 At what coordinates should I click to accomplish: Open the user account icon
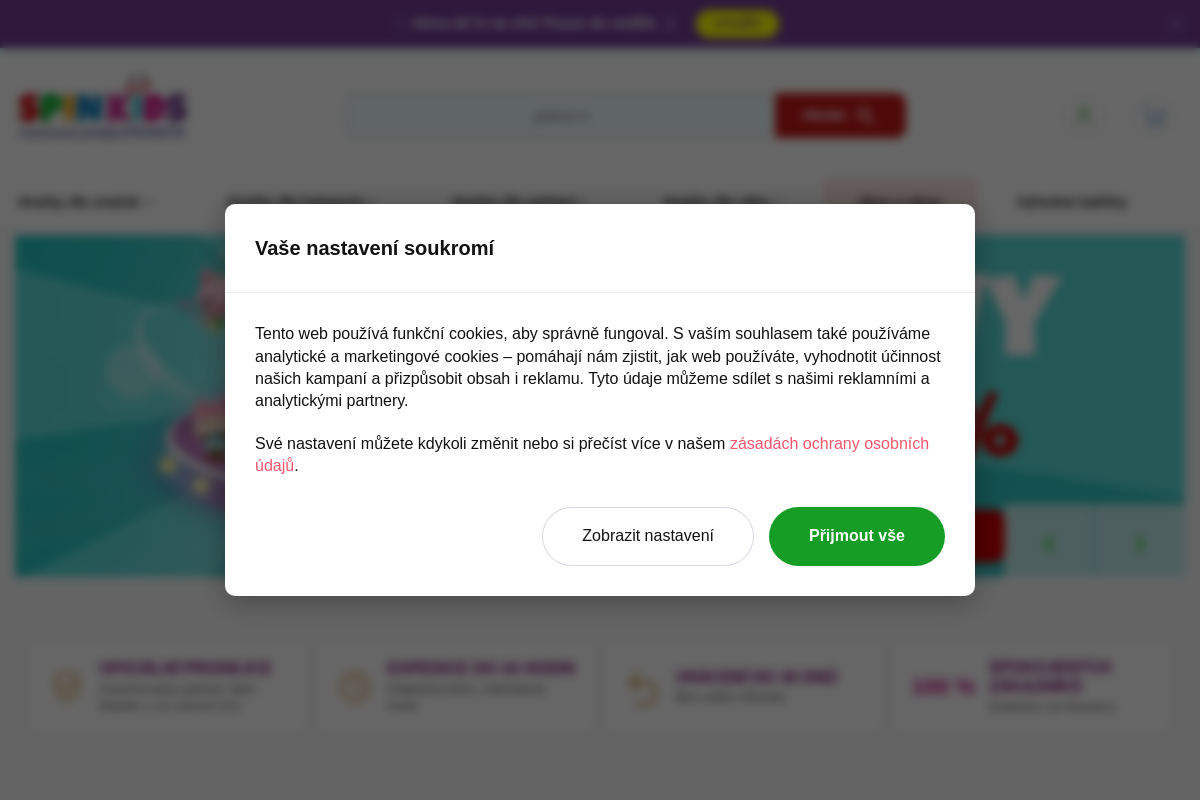pos(1084,116)
